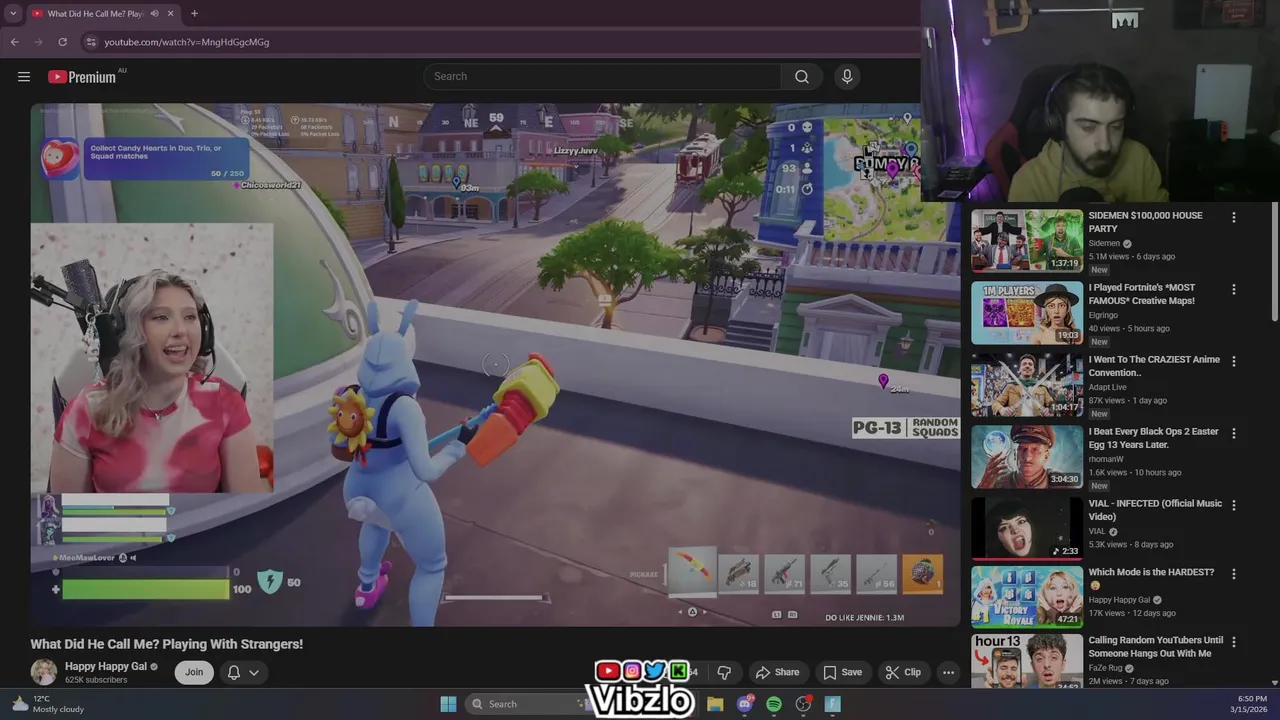Viewport: 1280px width, 720px height.
Task: Open Happy Happy Gal channel avatar
Action: tap(43, 672)
